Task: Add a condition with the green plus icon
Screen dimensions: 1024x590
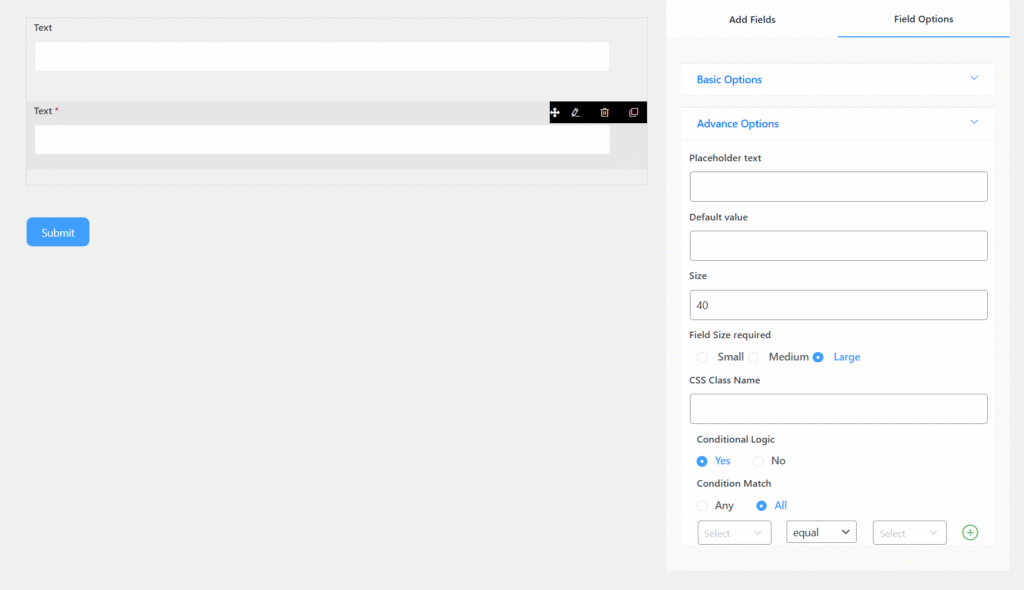Action: 969,532
